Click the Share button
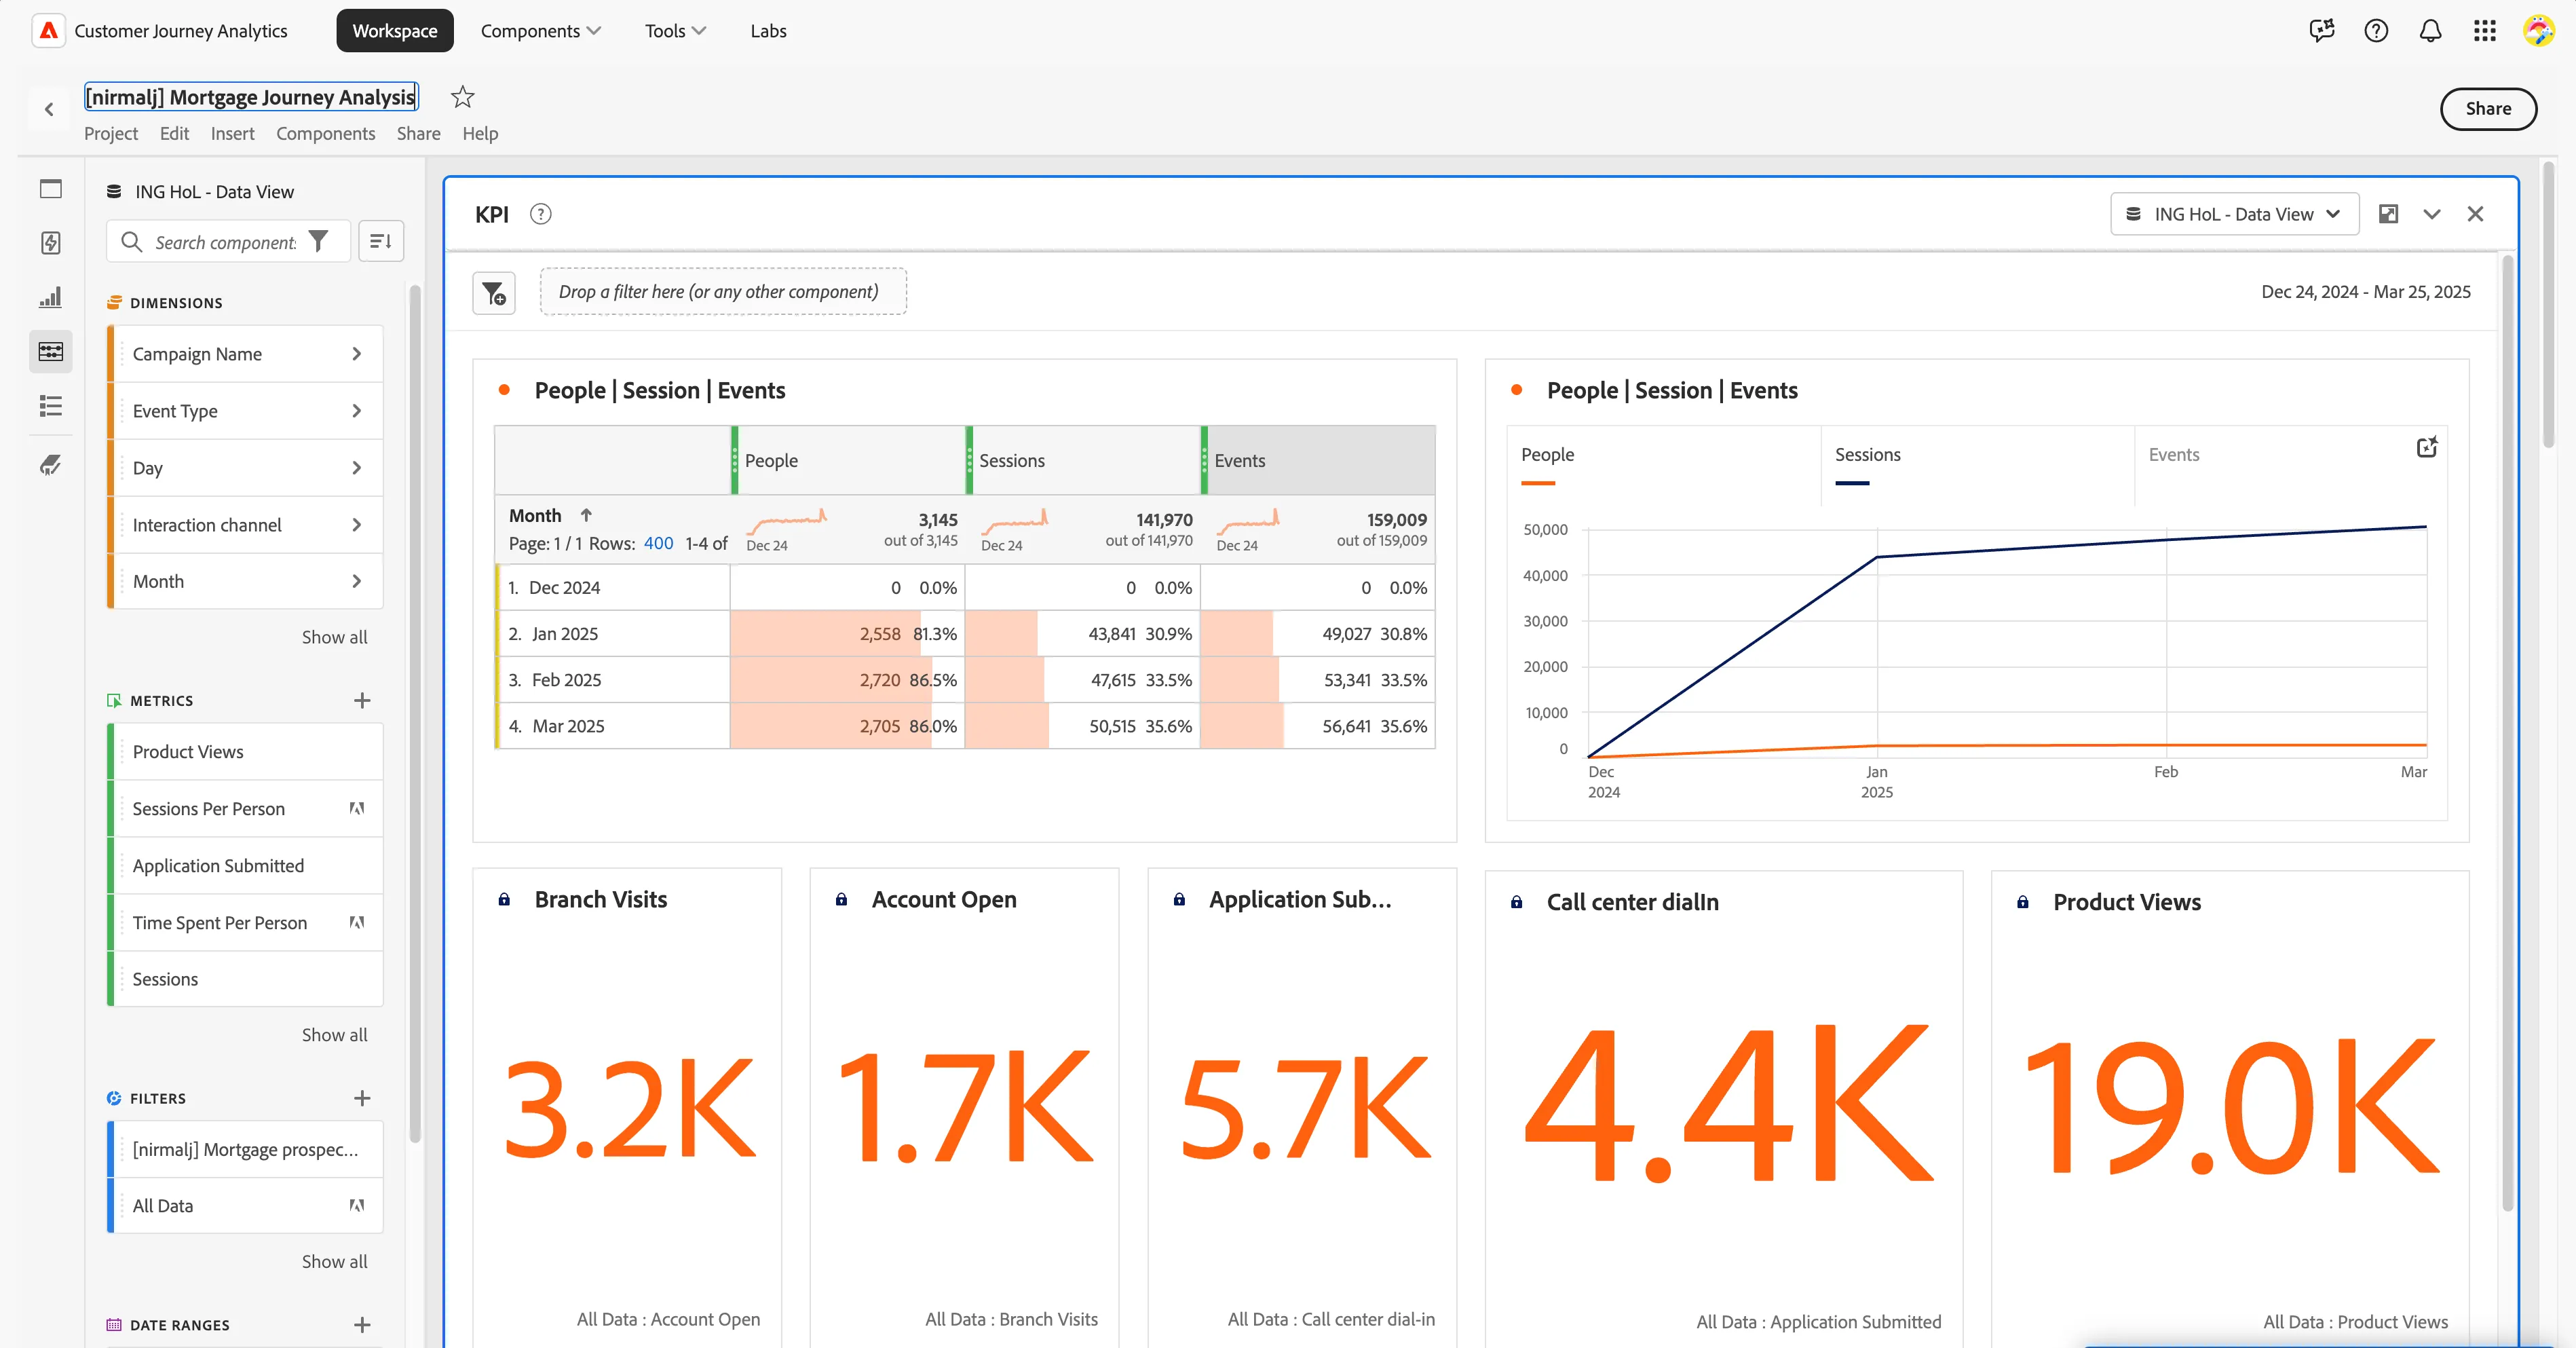 tap(2487, 109)
